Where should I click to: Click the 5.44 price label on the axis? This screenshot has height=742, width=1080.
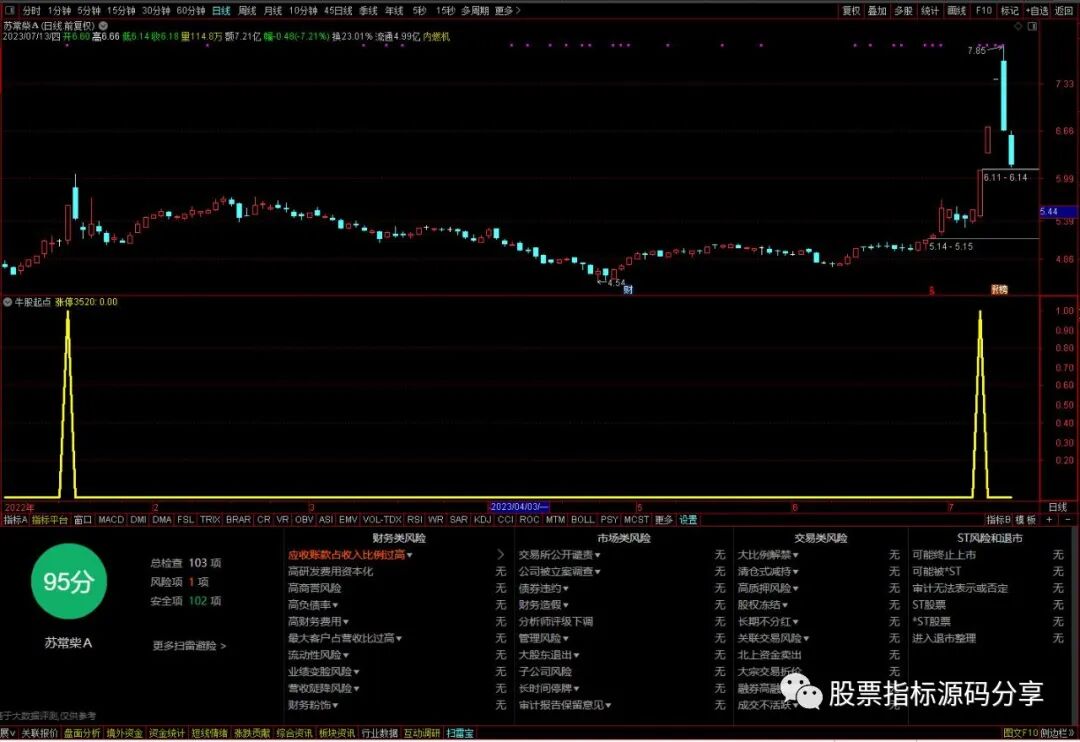(x=1057, y=212)
